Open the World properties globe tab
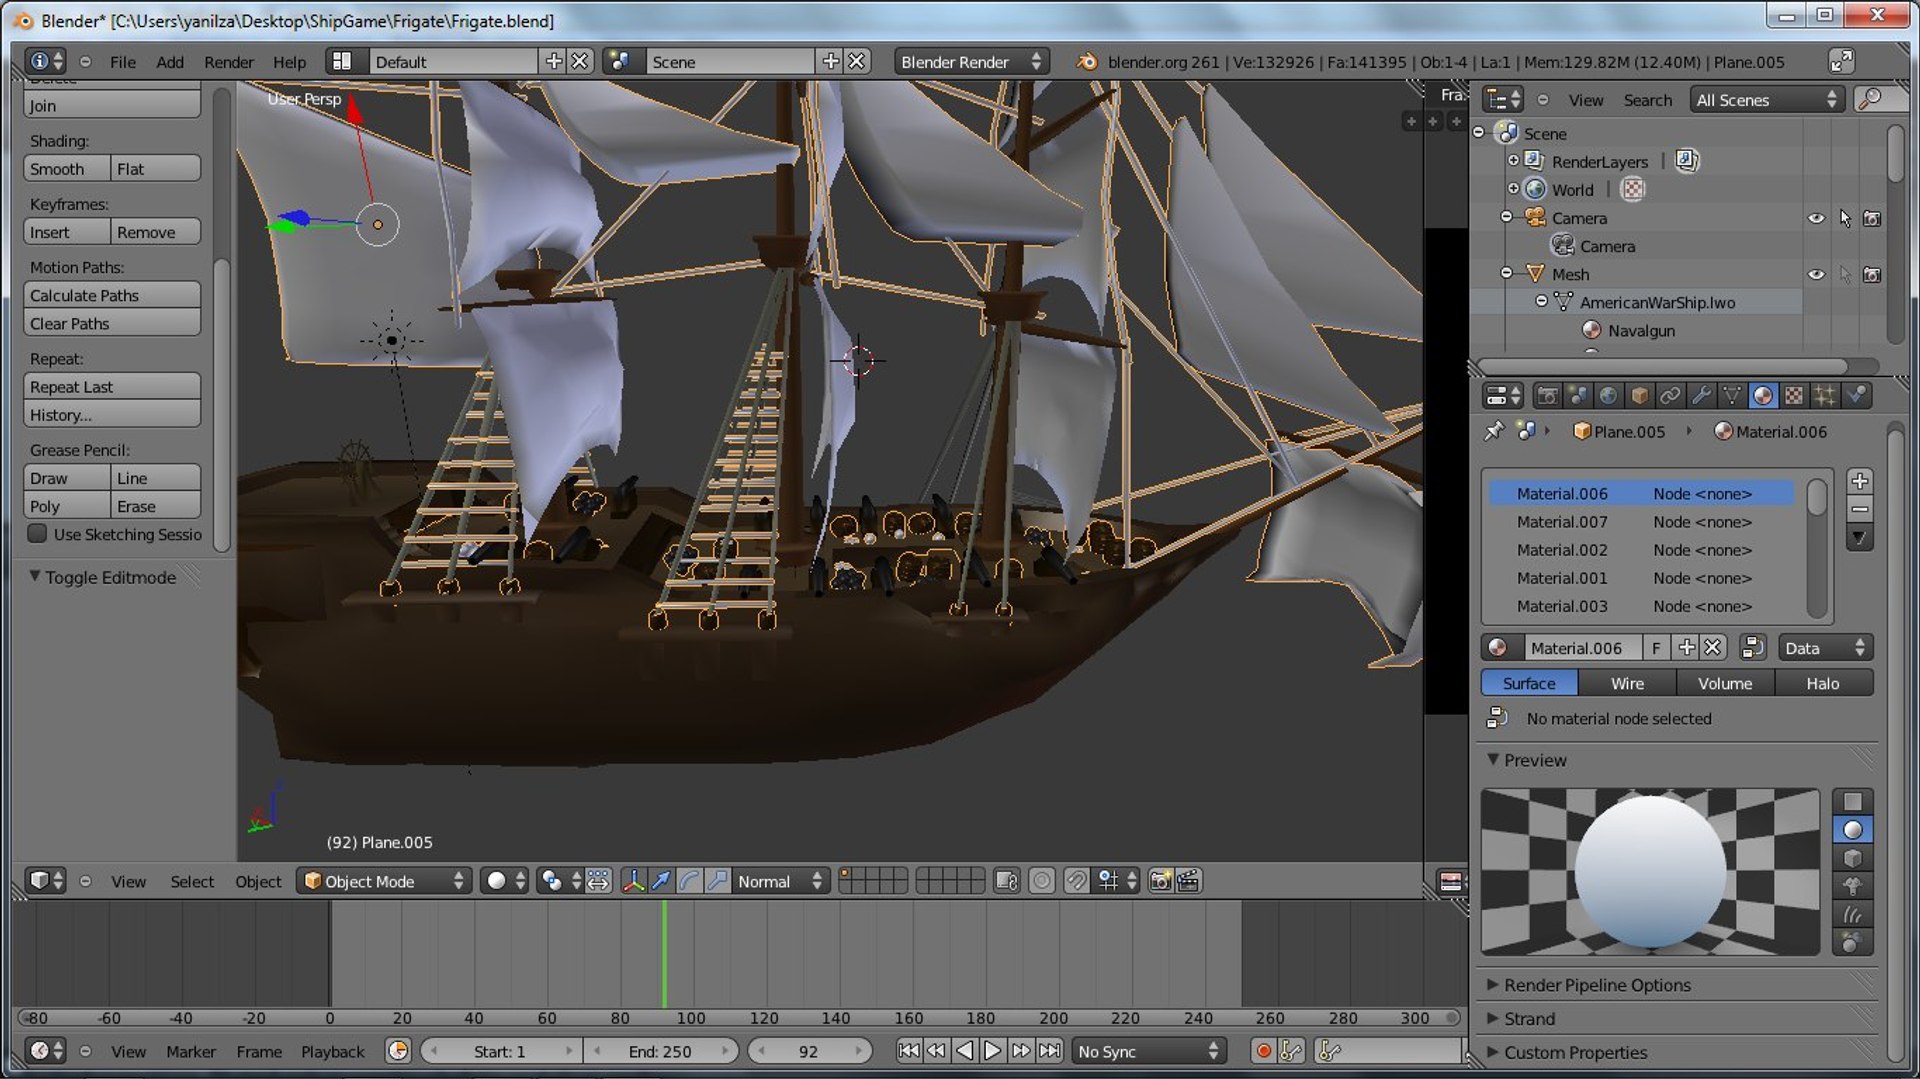Screen dimensions: 1920x1079 pos(1608,396)
